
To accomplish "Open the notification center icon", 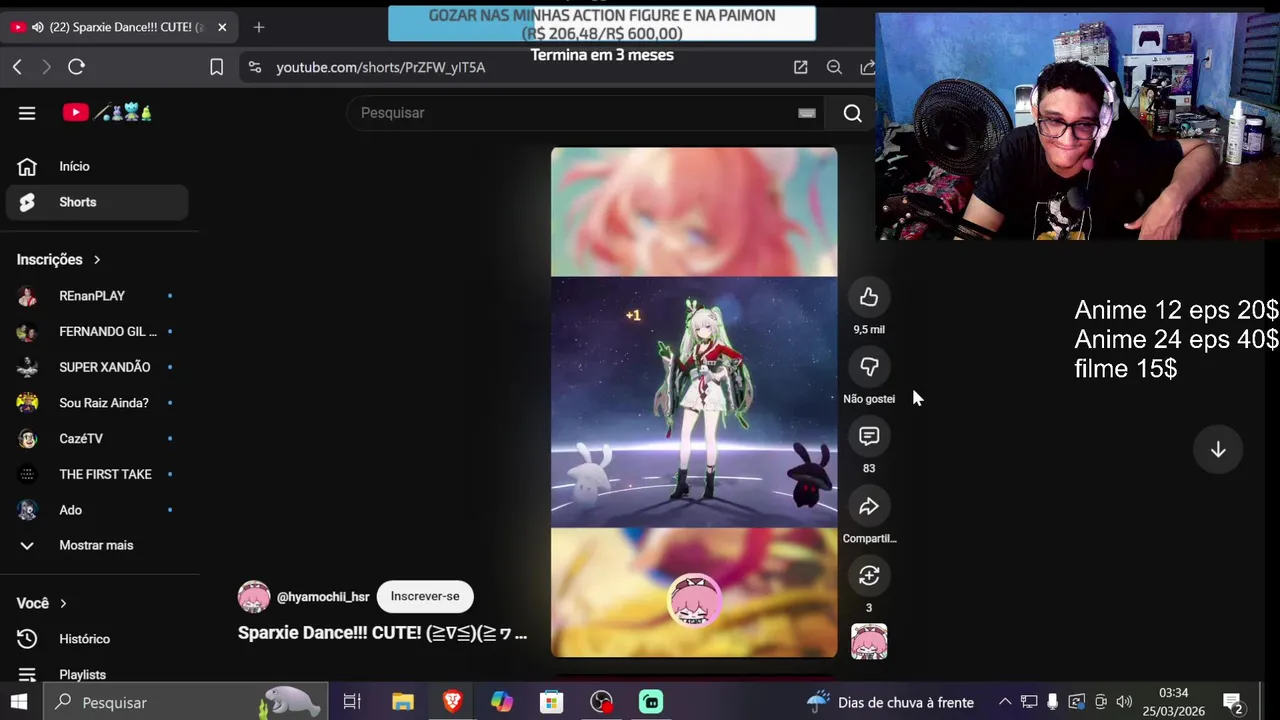I will [x=1232, y=702].
